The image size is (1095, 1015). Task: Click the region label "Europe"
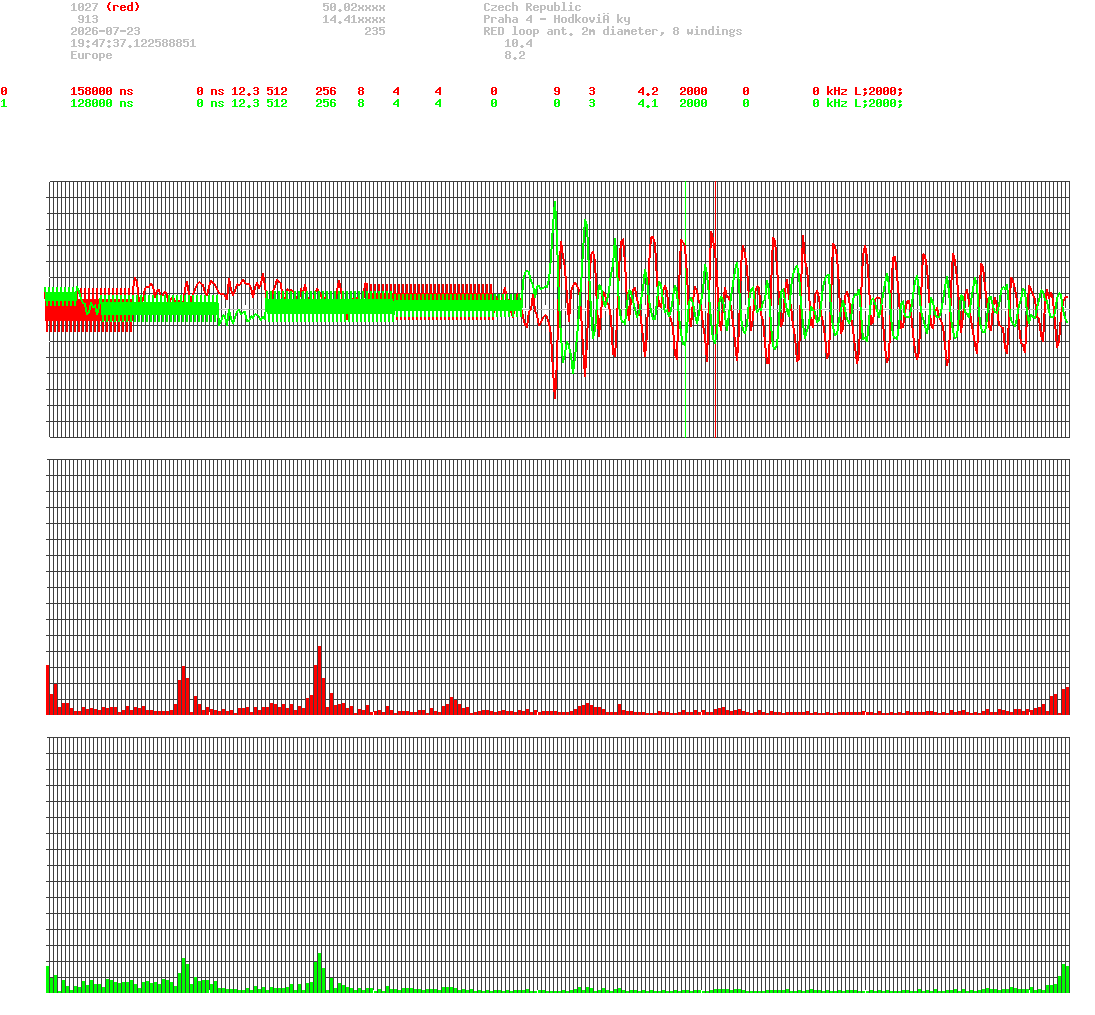(x=91, y=55)
